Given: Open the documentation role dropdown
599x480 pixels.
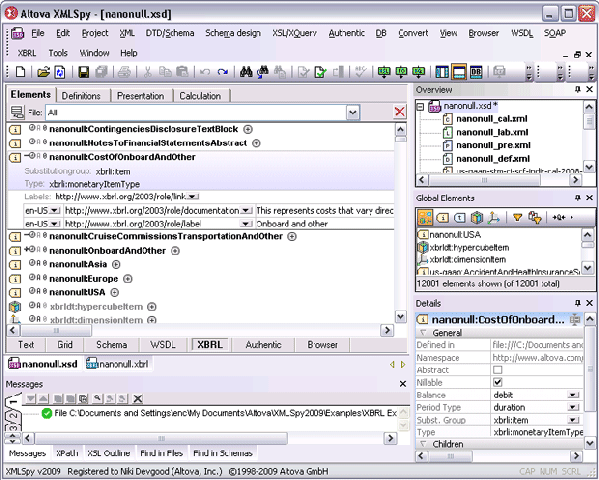Looking at the screenshot, I should (x=247, y=211).
